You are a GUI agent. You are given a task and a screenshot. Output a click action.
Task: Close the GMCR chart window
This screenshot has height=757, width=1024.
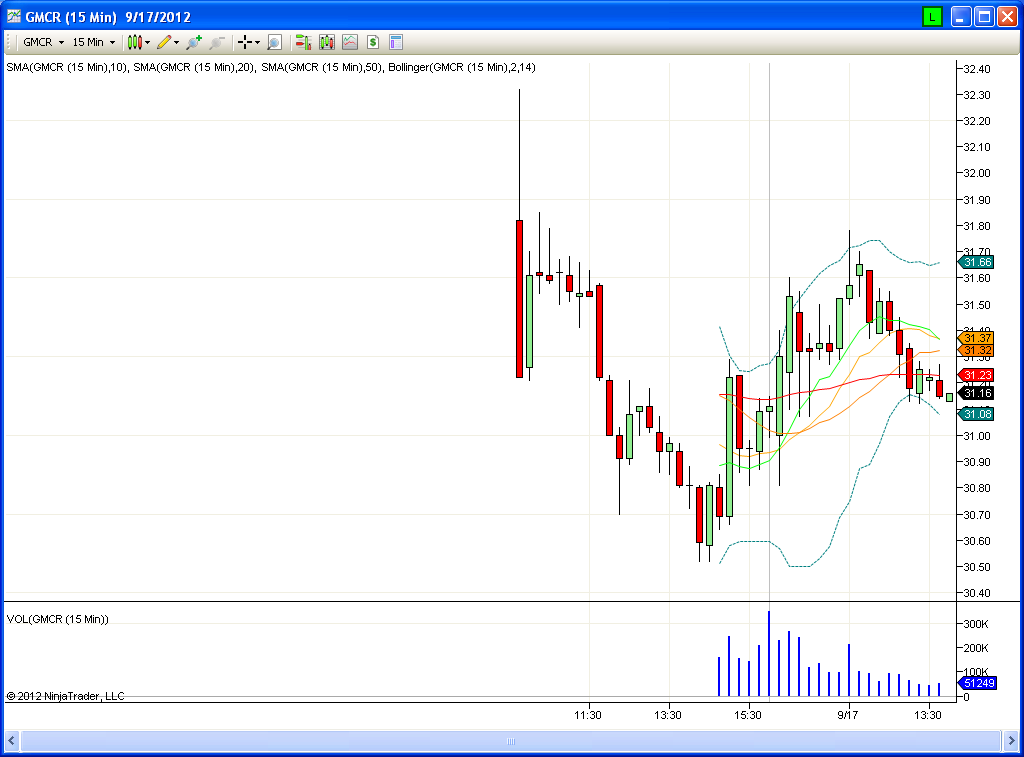(1007, 17)
